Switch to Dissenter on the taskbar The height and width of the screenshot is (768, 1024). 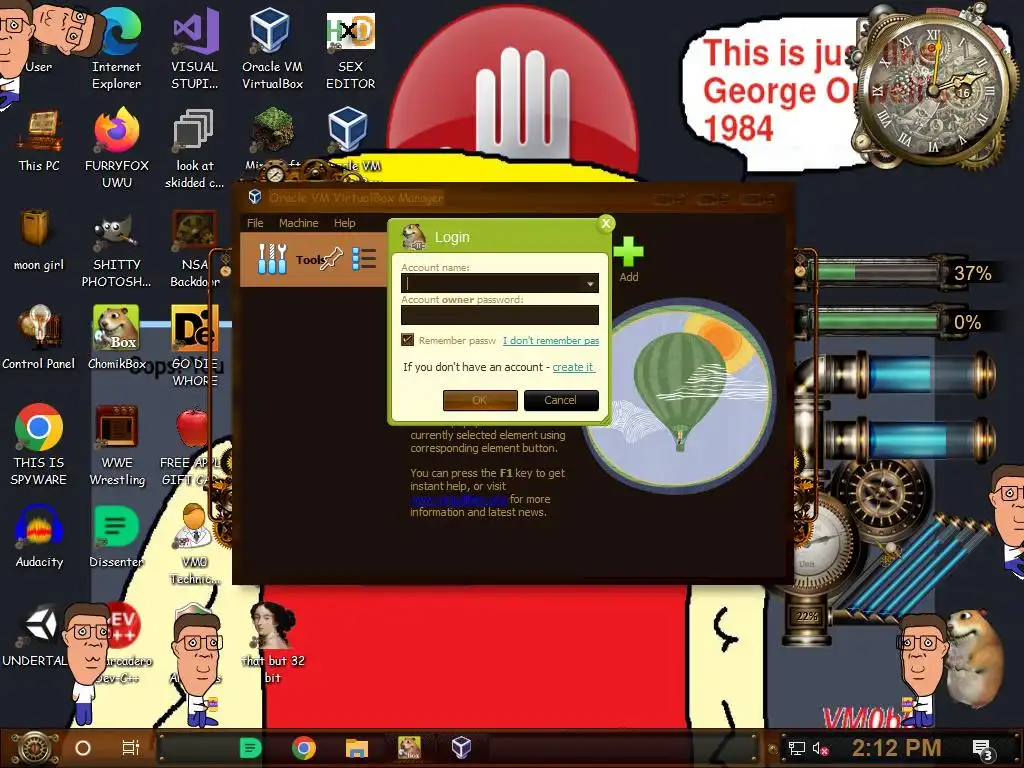coord(250,748)
